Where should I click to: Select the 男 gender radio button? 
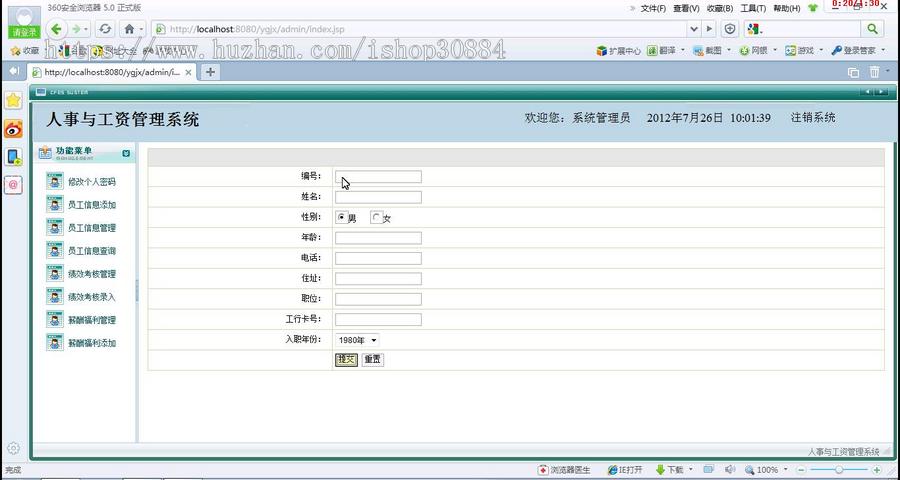click(342, 217)
